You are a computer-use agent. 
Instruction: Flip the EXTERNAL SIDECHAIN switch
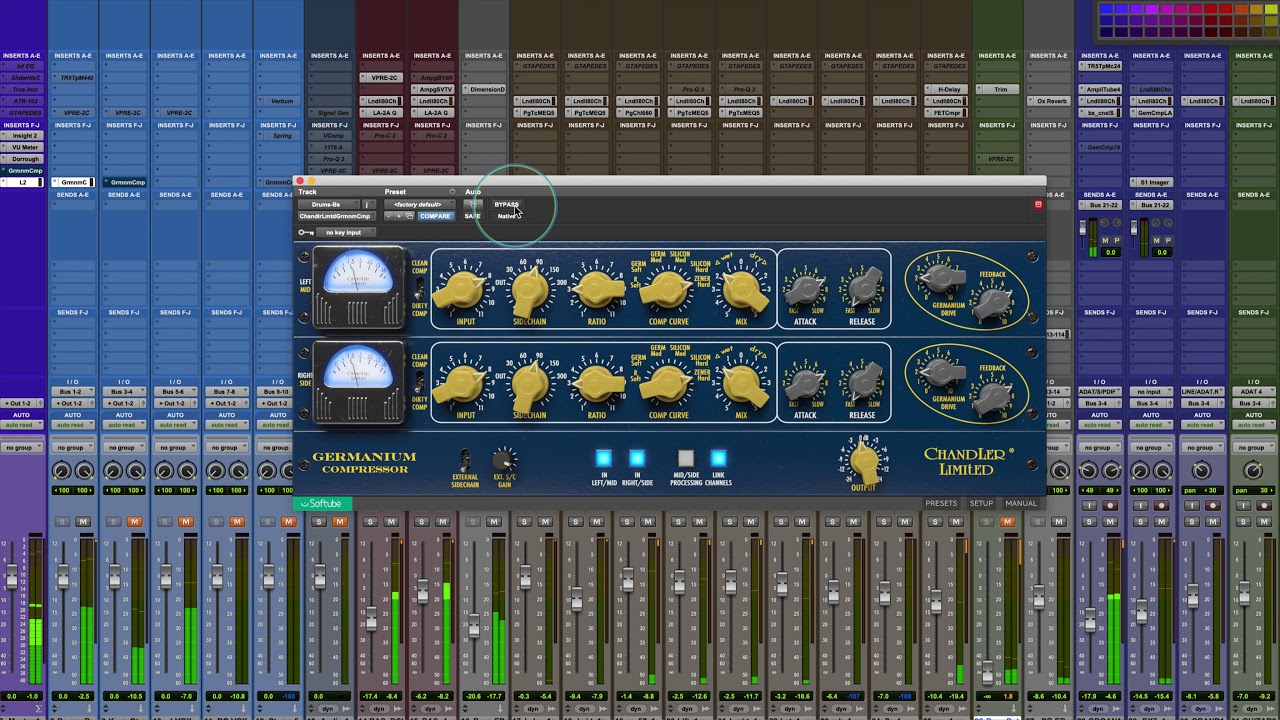point(464,461)
